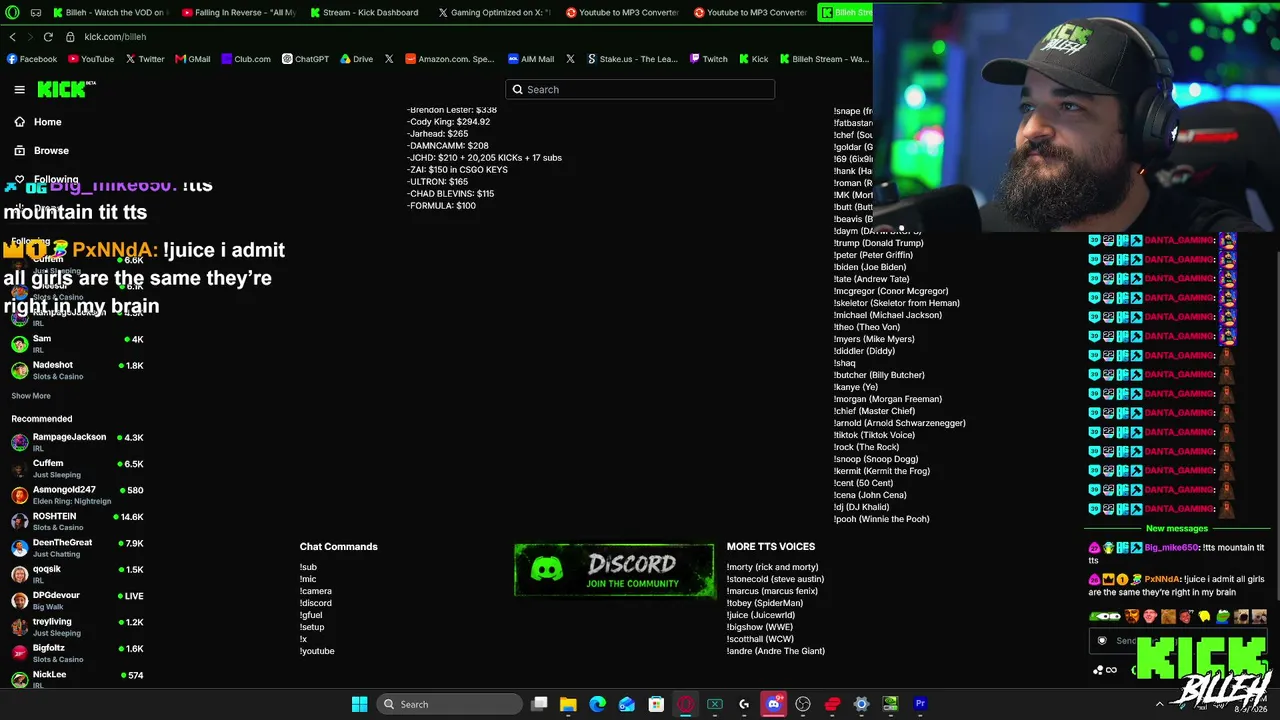Open the treyliving channel avatar
The image size is (1280, 720).
click(x=19, y=627)
